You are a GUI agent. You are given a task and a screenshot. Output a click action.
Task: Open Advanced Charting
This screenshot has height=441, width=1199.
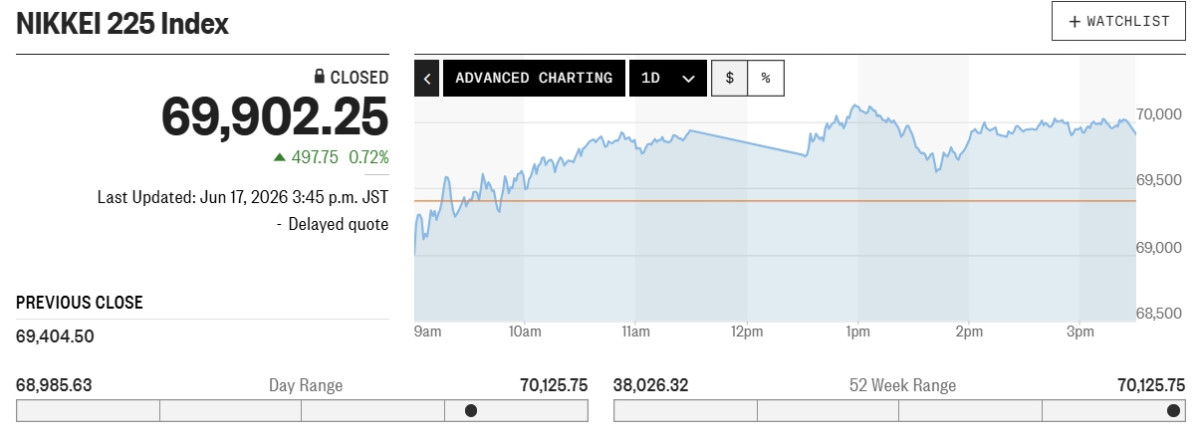[534, 78]
